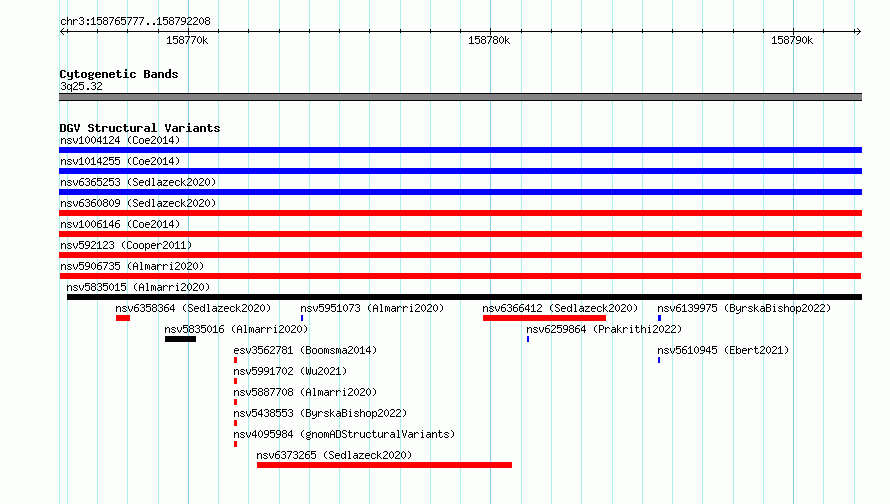Image resolution: width=890 pixels, height=504 pixels.
Task: Click the 158790k ruler label
Action: click(792, 40)
